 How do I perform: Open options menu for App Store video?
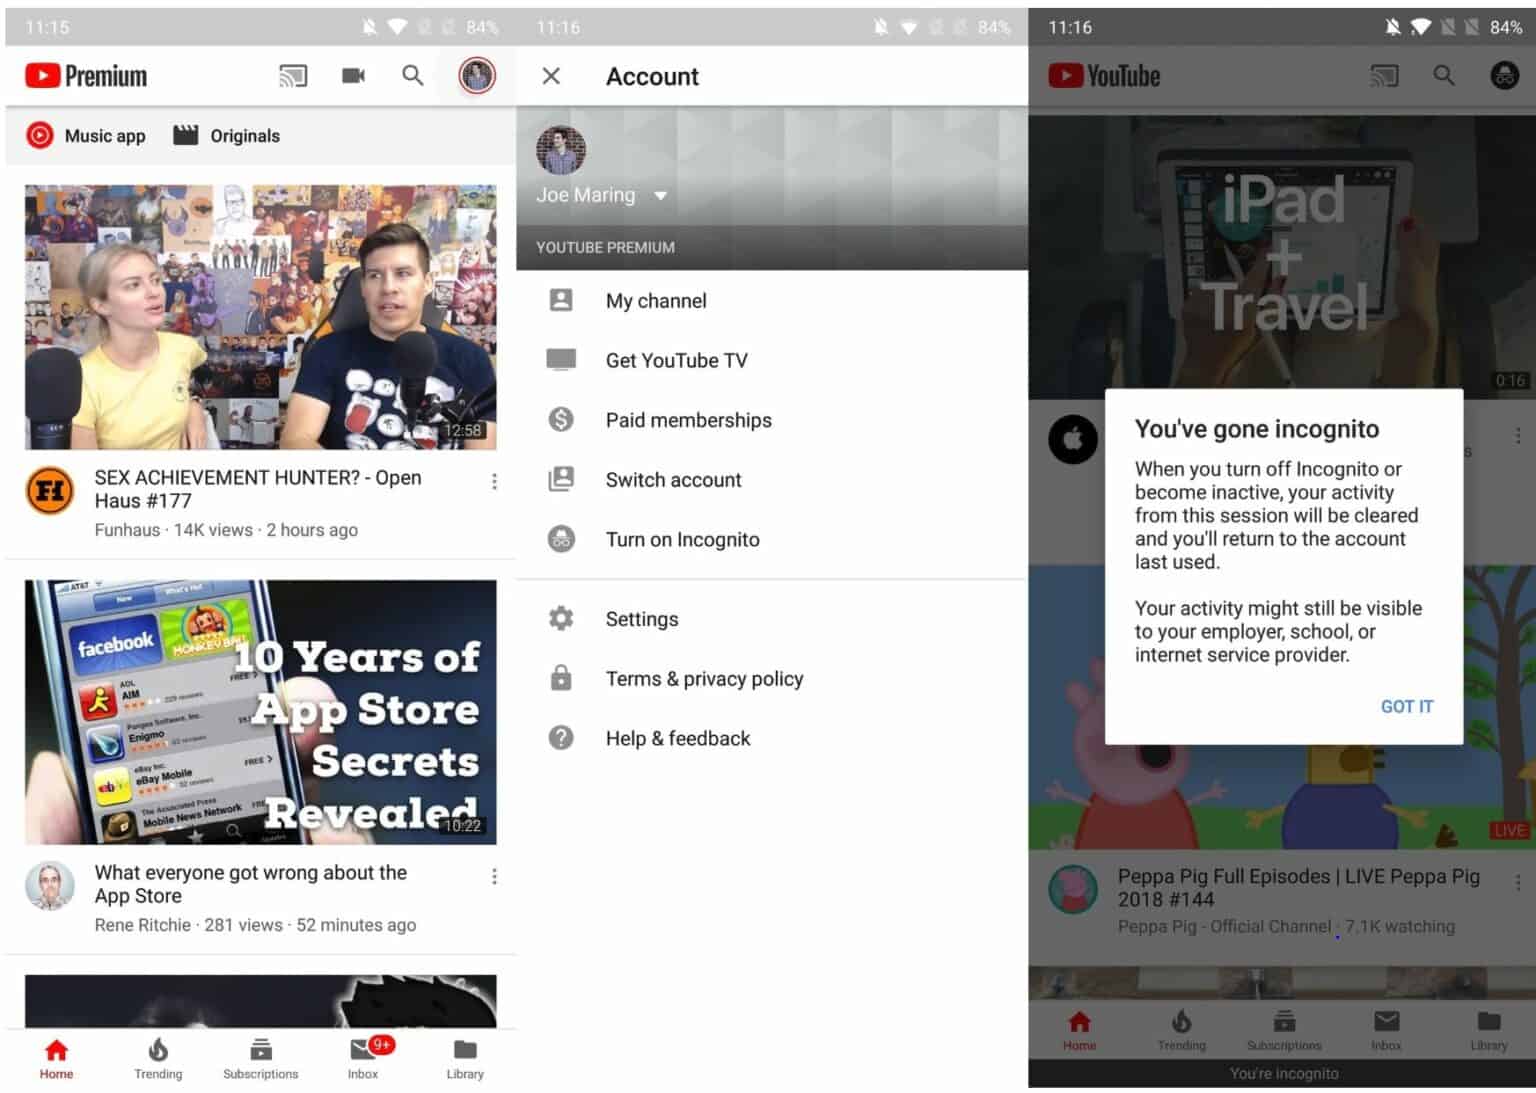pos(494,877)
